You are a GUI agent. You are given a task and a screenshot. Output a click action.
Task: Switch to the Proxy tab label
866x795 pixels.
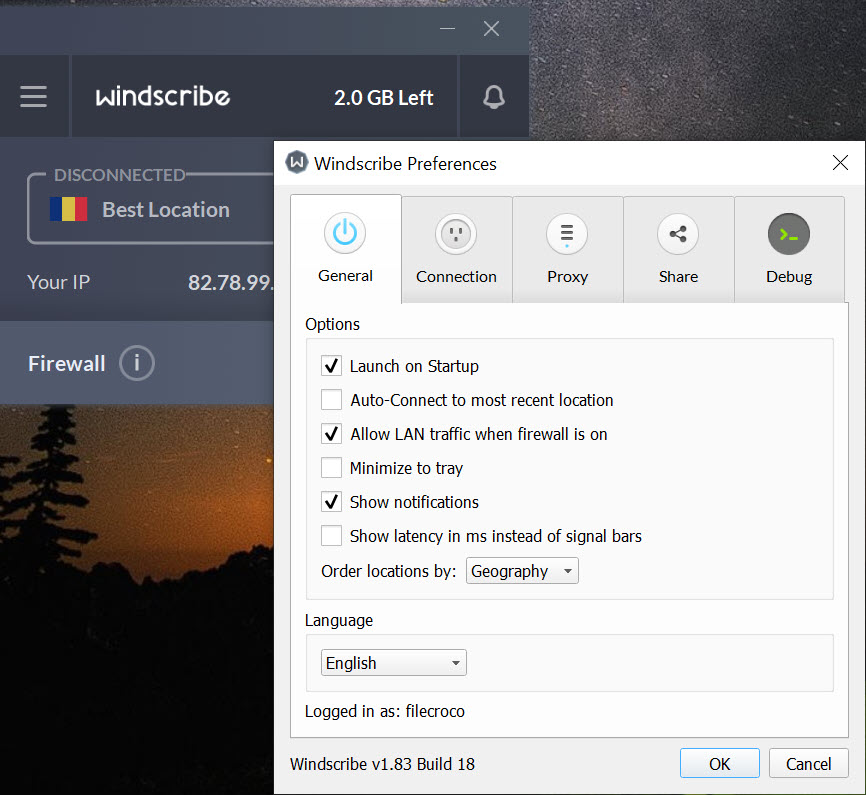click(567, 277)
